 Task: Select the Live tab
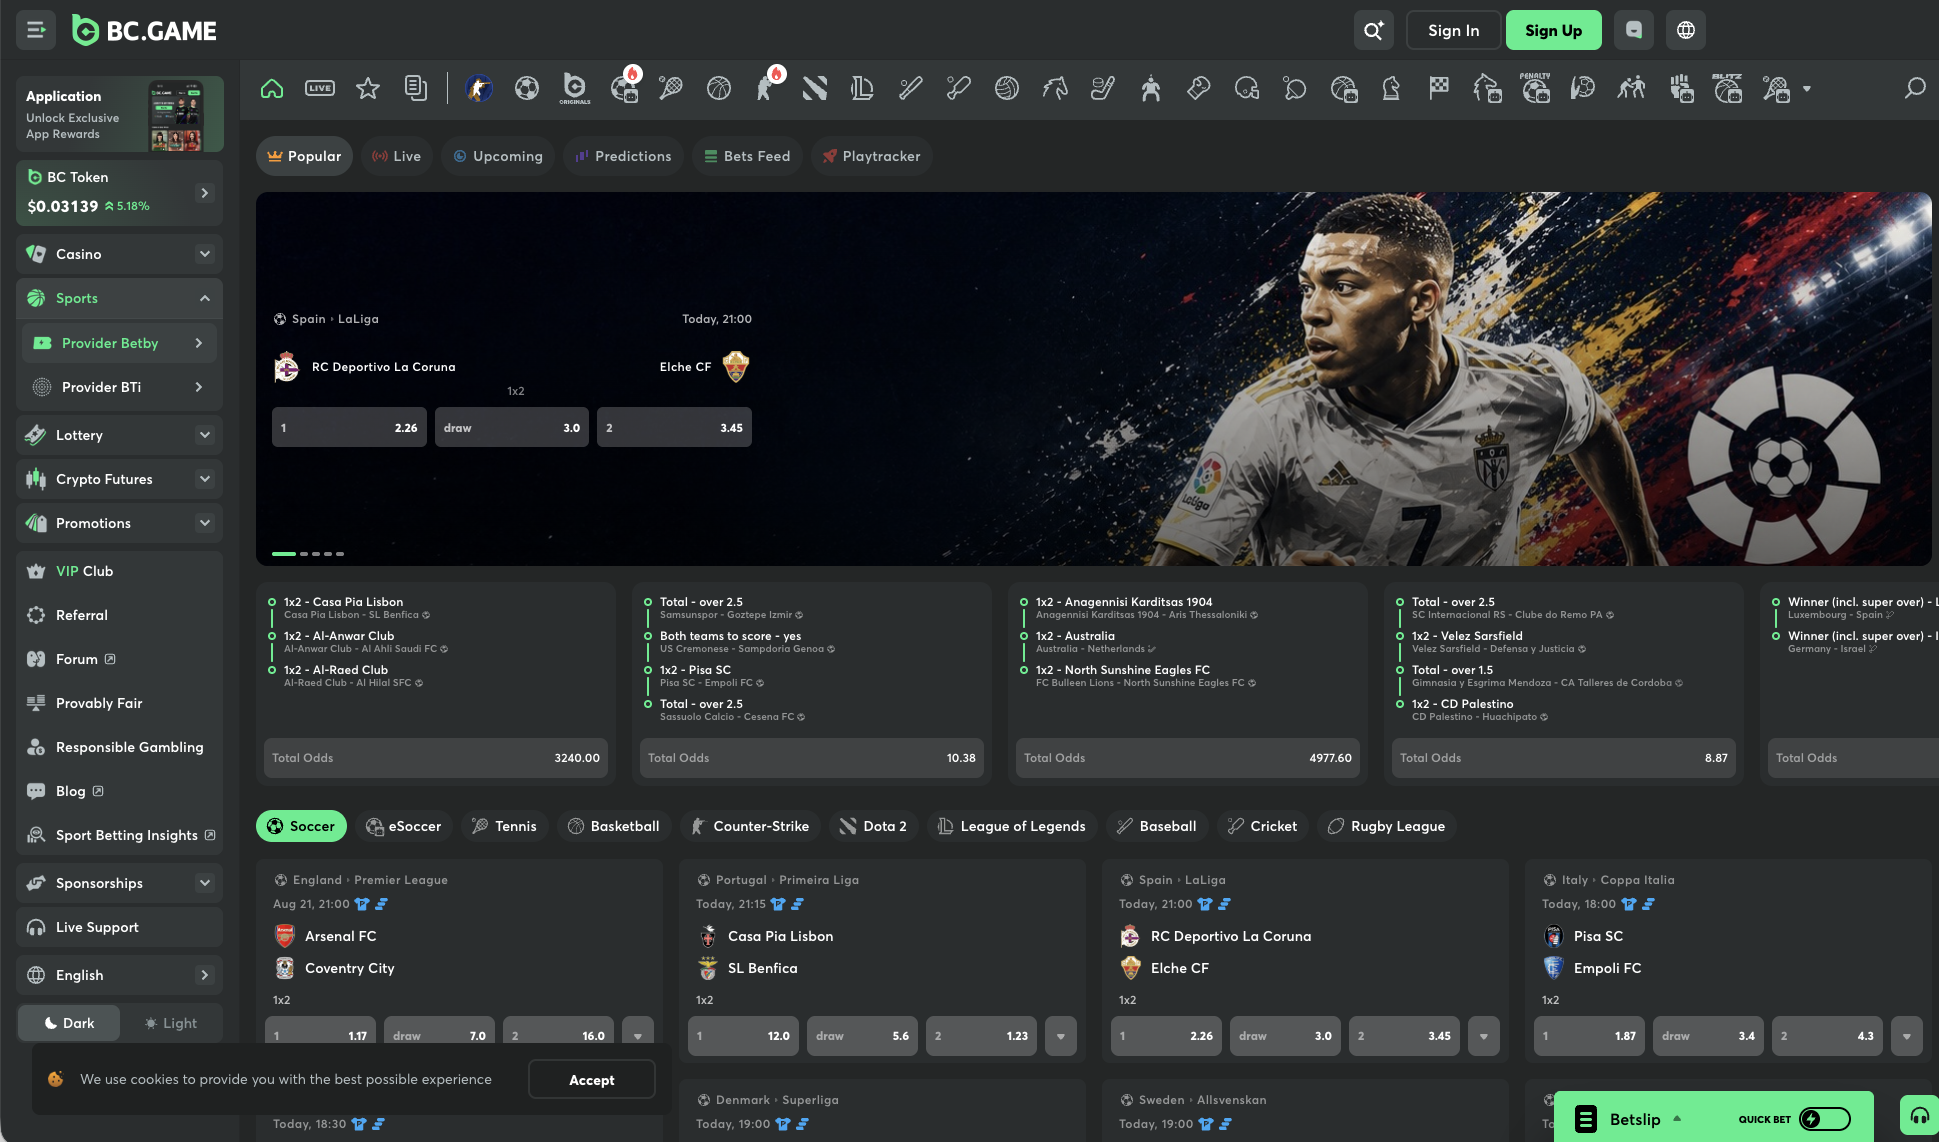pos(397,156)
